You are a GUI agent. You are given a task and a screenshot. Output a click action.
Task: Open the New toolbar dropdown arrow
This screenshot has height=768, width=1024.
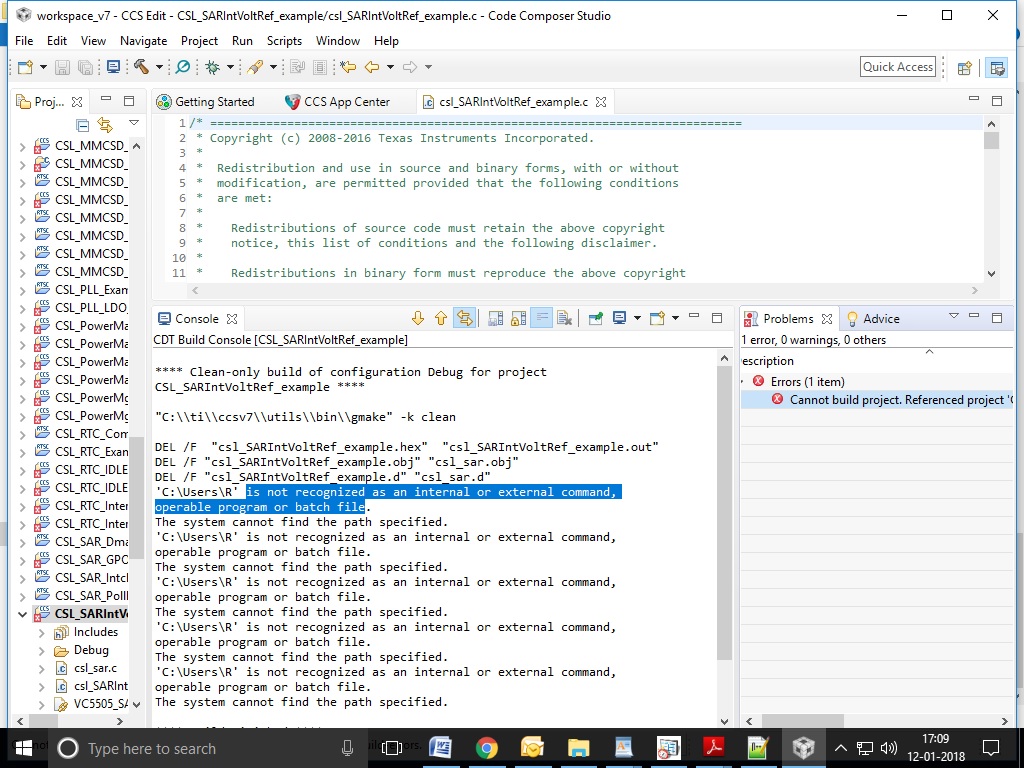coord(43,67)
